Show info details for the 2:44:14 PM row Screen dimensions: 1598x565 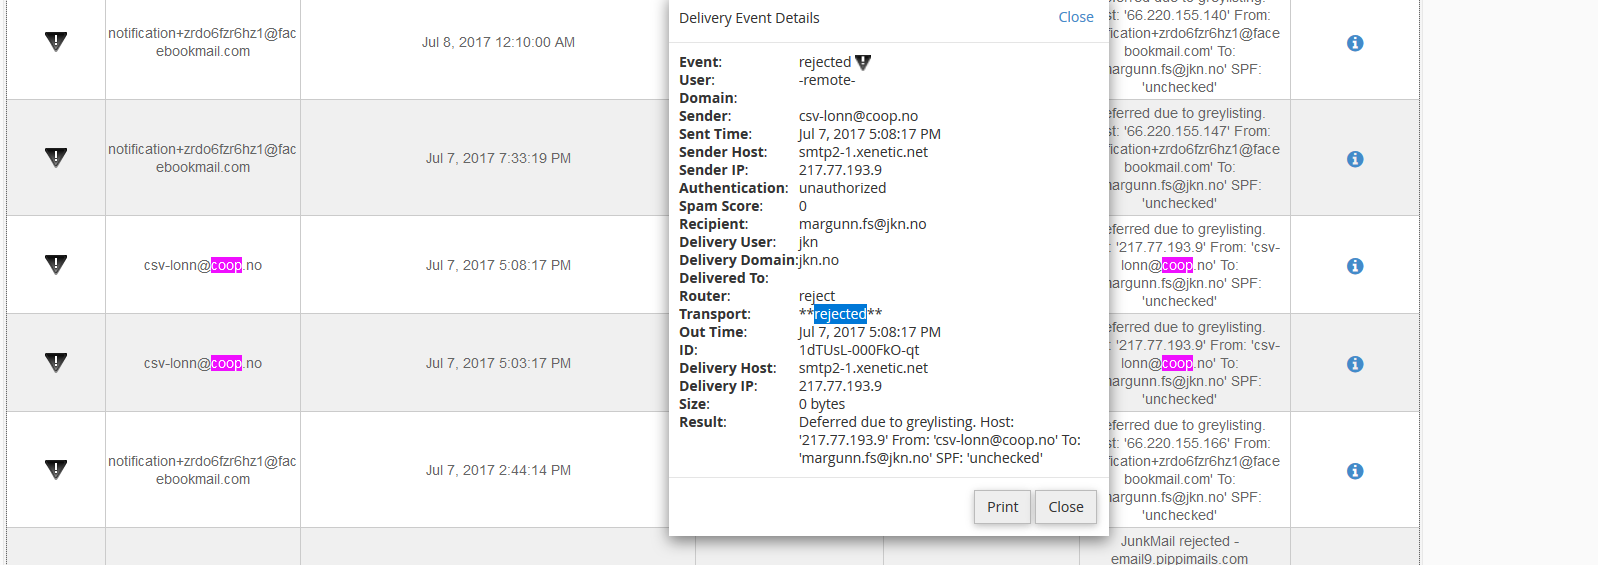coord(1355,471)
